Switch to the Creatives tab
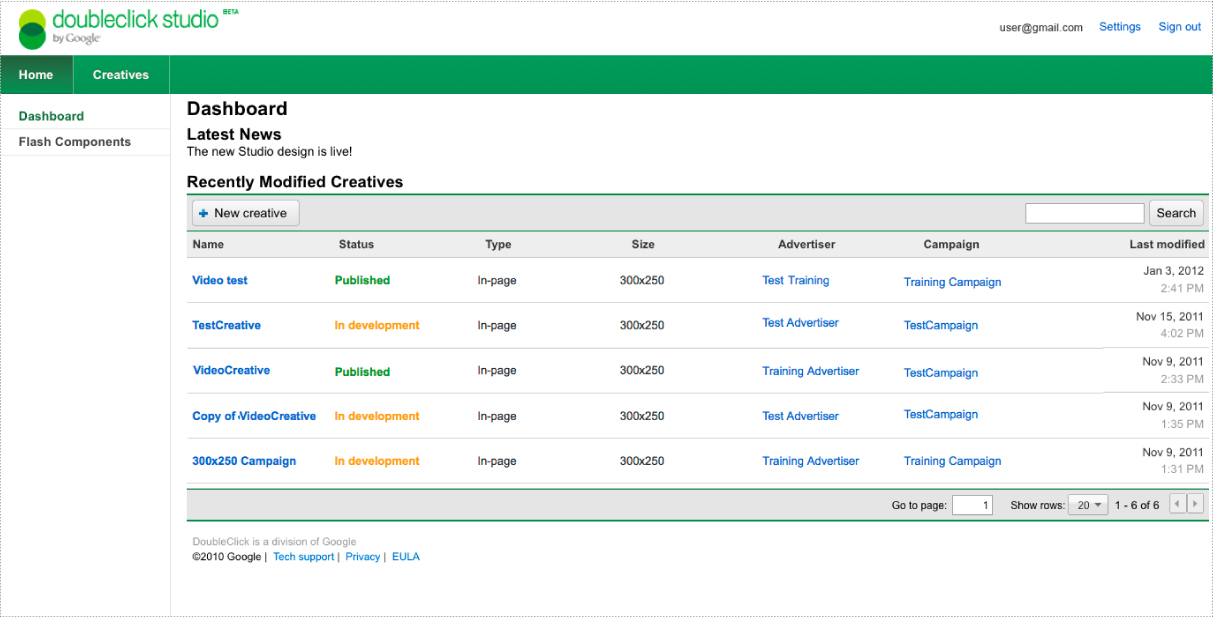This screenshot has width=1214, height=617. click(120, 75)
